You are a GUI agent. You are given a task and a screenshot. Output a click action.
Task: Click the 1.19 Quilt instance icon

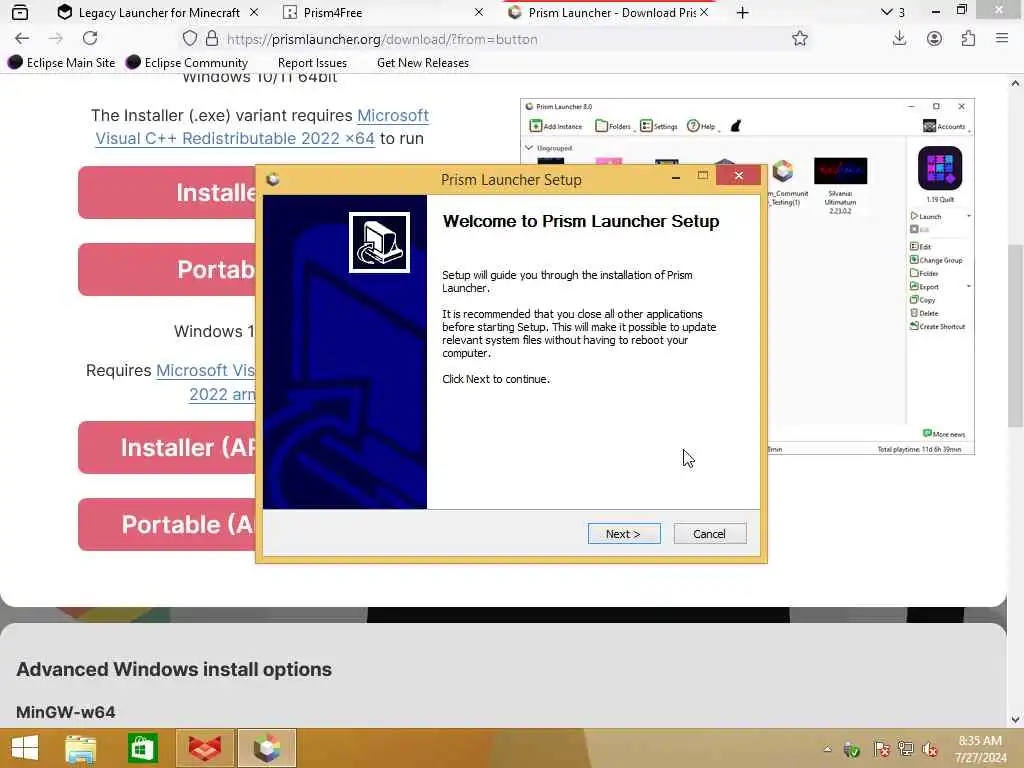[939, 168]
